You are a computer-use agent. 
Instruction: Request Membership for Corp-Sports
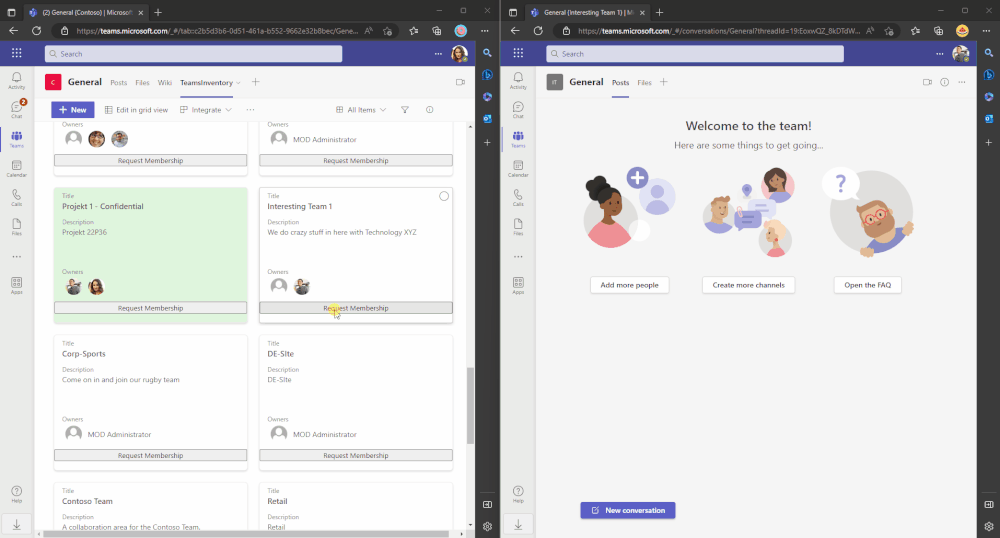(x=151, y=455)
